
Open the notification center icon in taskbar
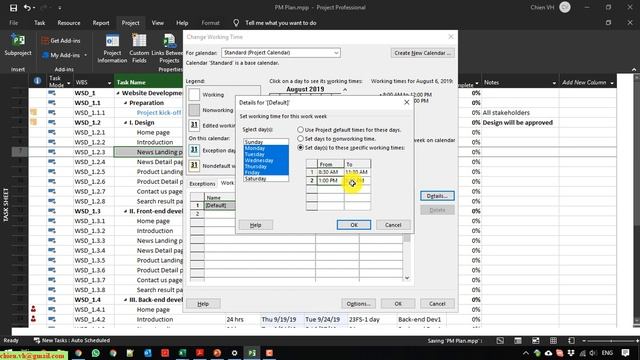pyautogui.click(x=625, y=353)
